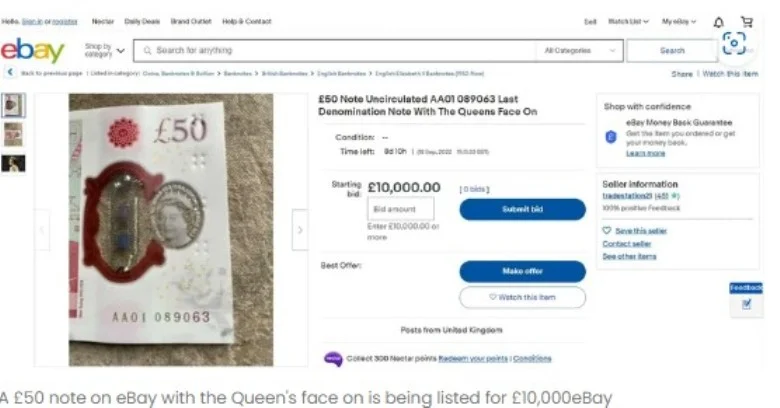The image size is (780, 408).
Task: Show next image with right arrow
Action: tap(298, 231)
